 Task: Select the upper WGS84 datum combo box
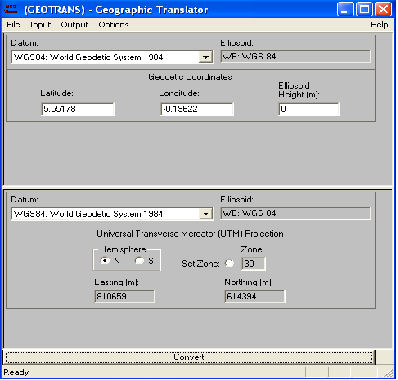tap(112, 57)
